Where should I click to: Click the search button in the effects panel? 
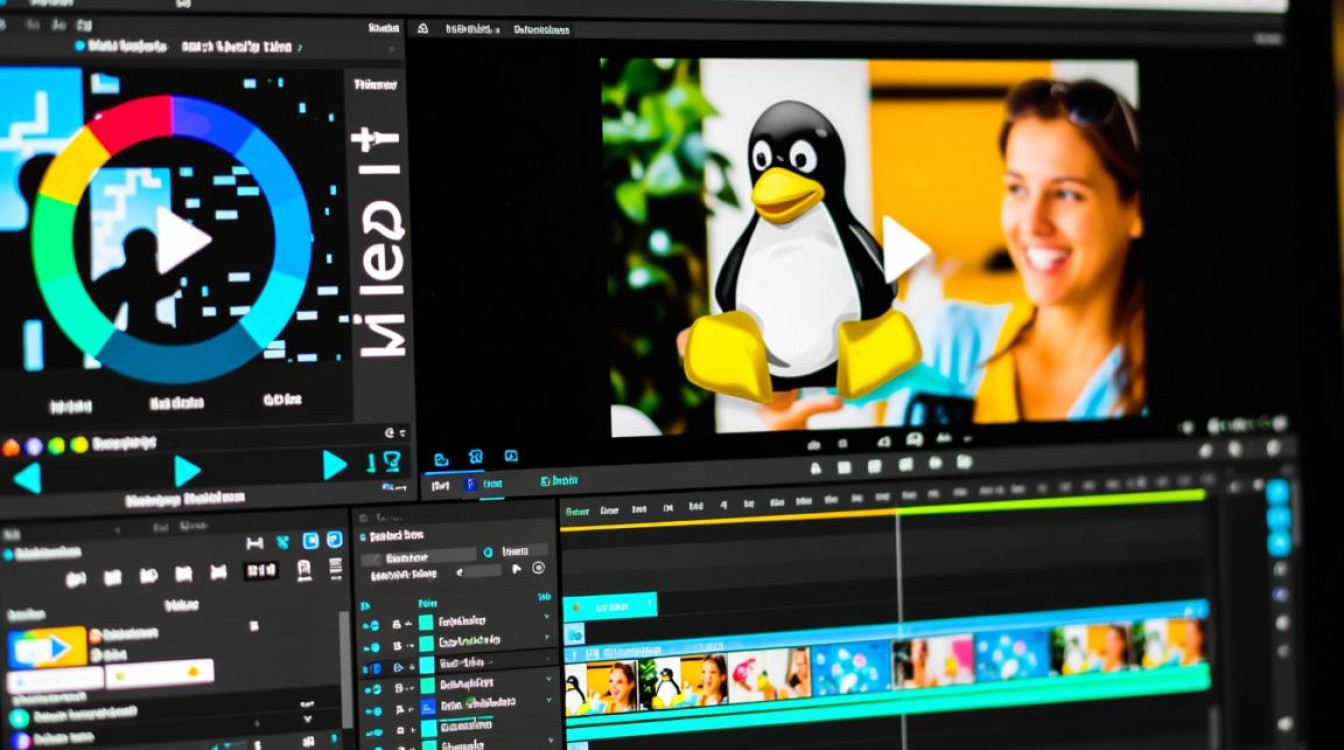coord(488,551)
